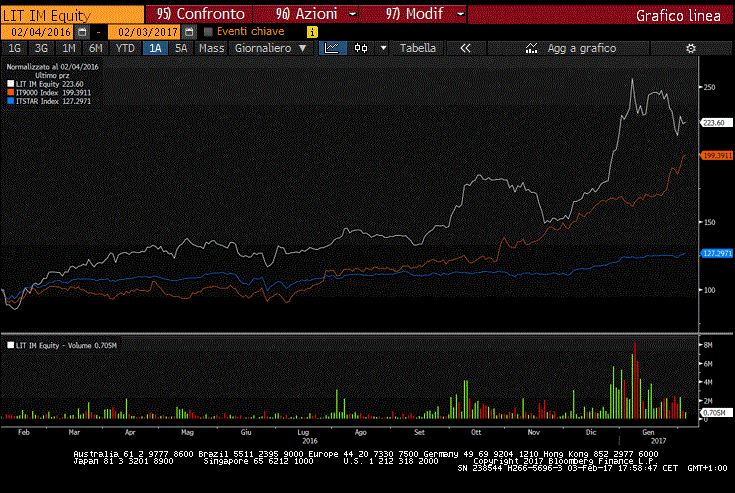Collapse panel with double left arrows
The width and height of the screenshot is (735, 493).
[465, 48]
